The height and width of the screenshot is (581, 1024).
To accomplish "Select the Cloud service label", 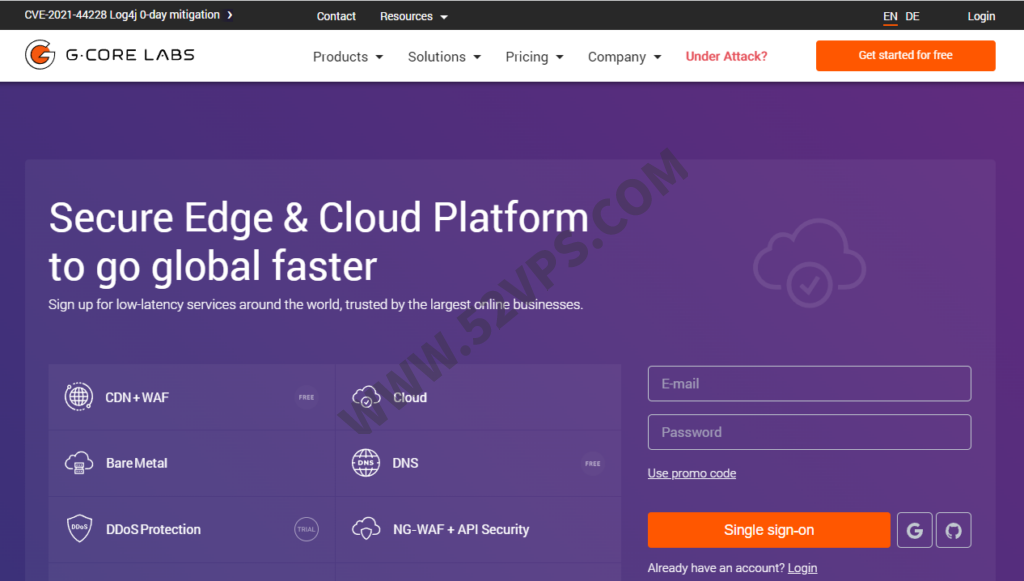I will [410, 398].
